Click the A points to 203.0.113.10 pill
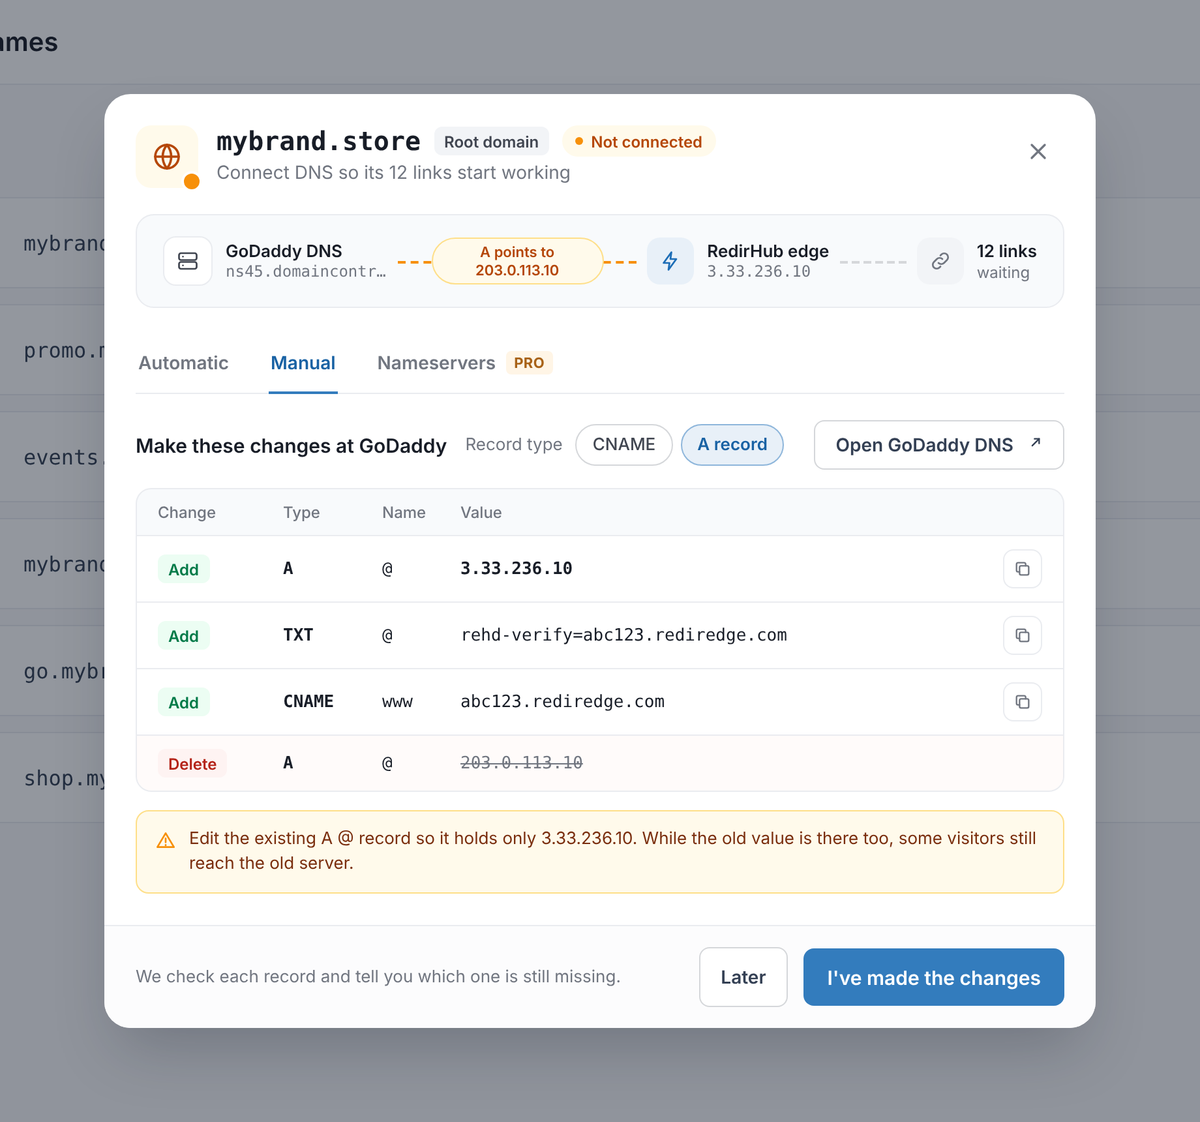Image resolution: width=1200 pixels, height=1122 pixels. [x=517, y=261]
